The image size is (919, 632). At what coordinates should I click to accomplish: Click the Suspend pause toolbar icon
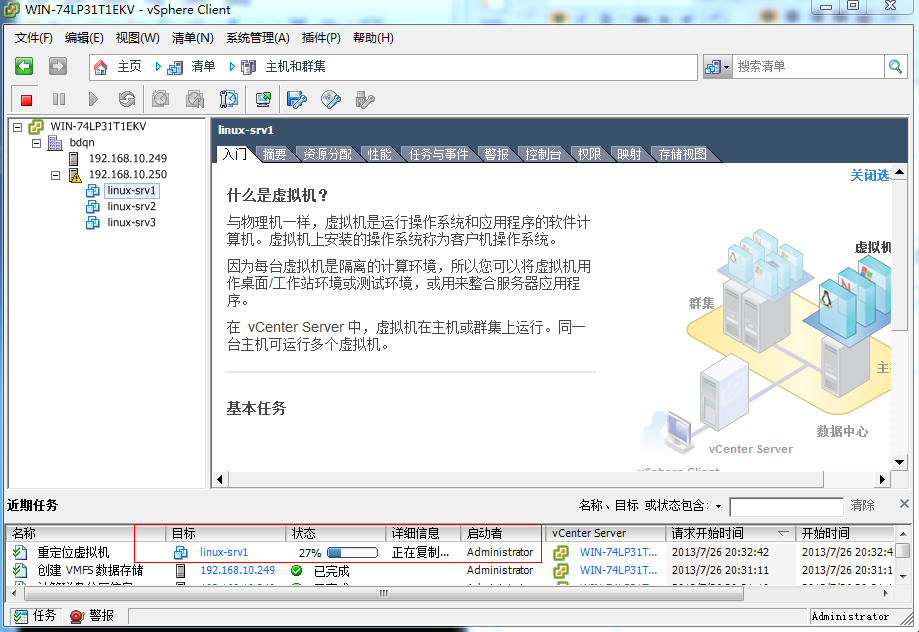click(59, 99)
